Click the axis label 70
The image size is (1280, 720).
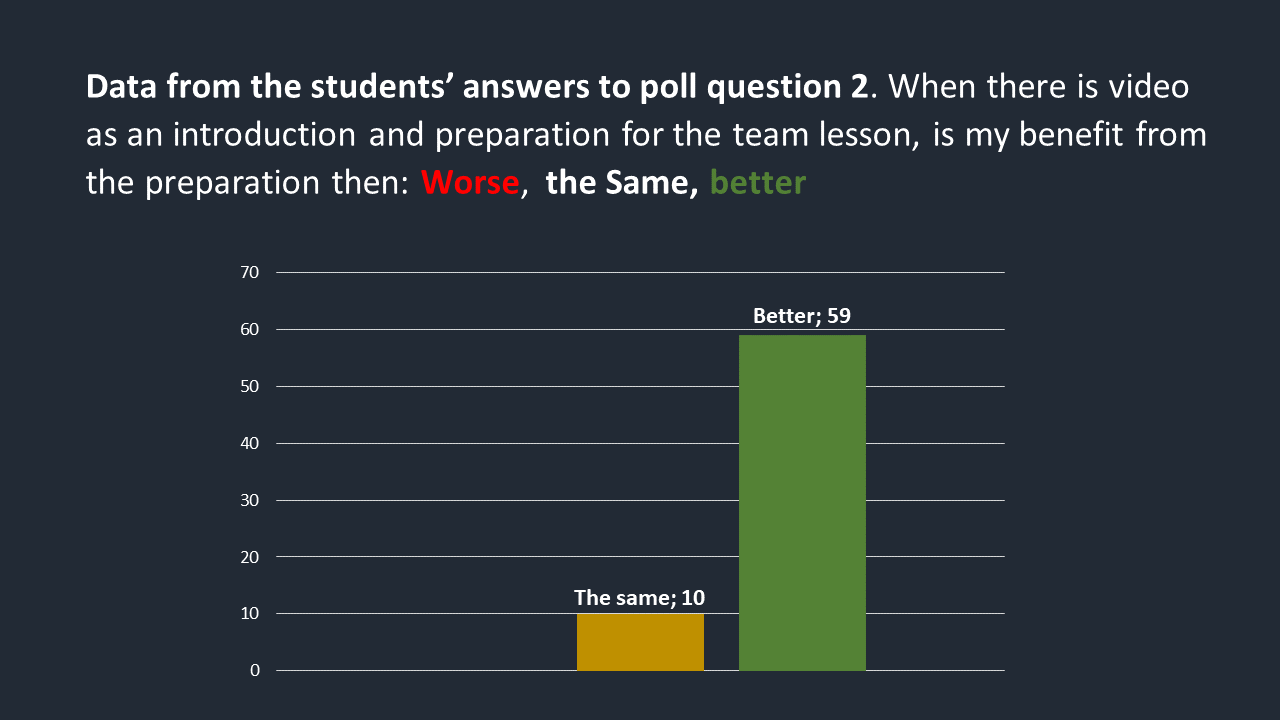pyautogui.click(x=250, y=272)
